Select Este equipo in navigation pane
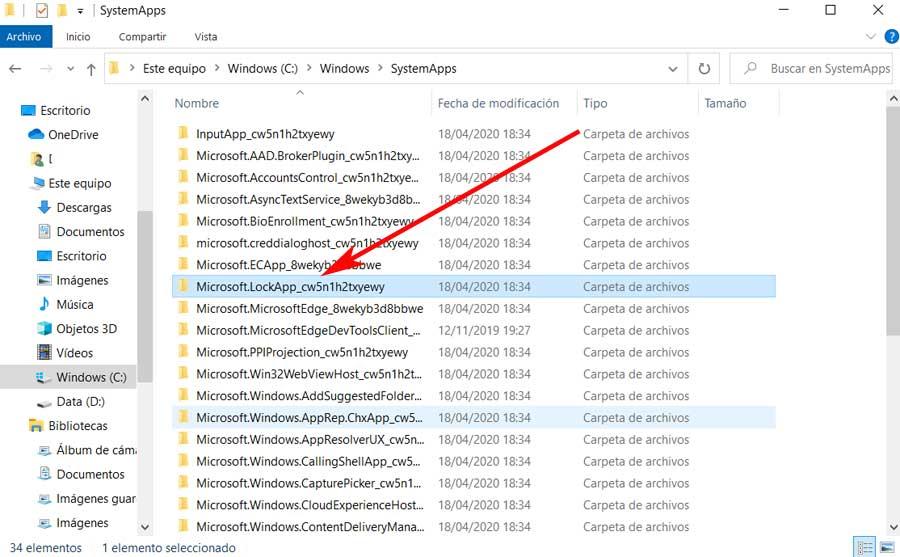 point(80,183)
